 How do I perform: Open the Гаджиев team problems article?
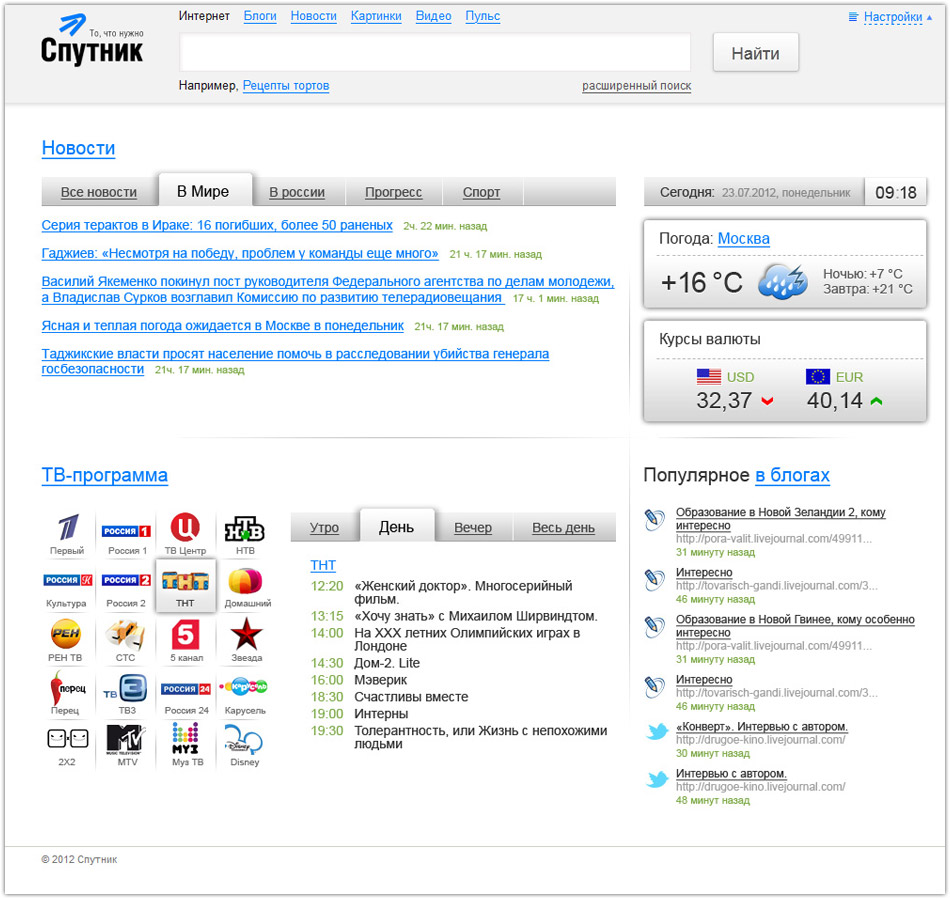tap(240, 253)
